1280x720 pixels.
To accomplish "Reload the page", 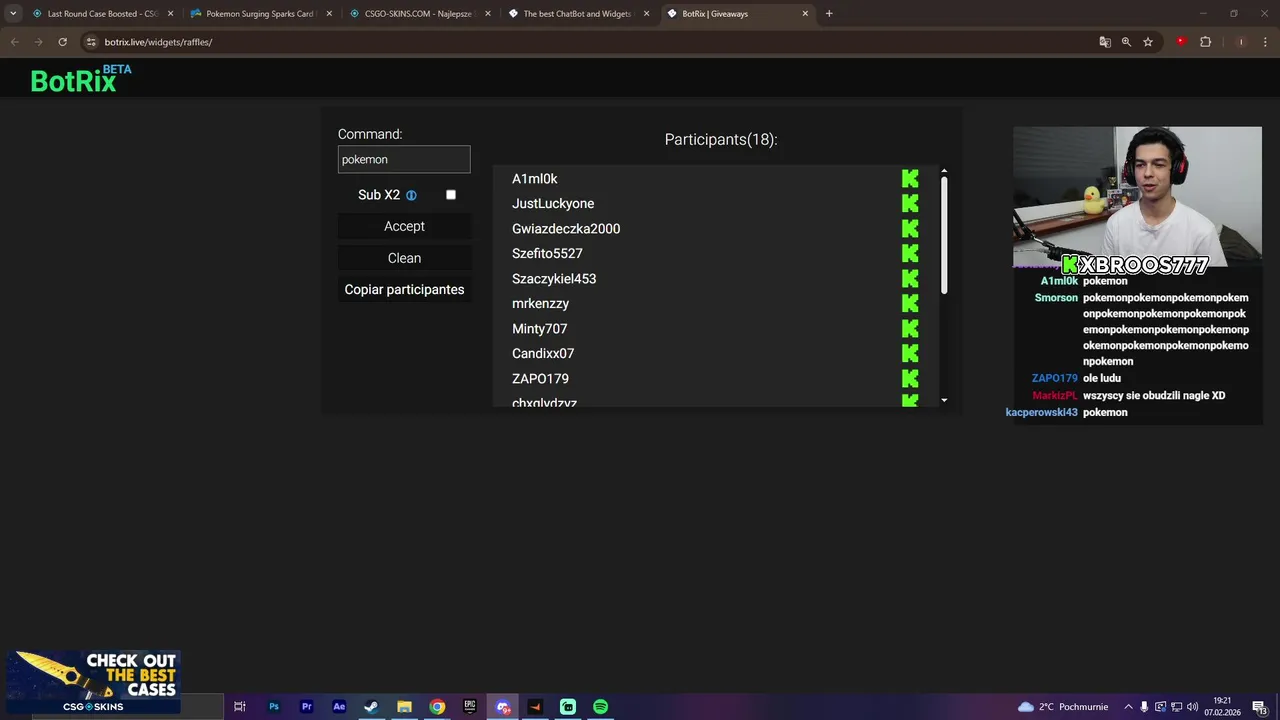I will pos(62,42).
